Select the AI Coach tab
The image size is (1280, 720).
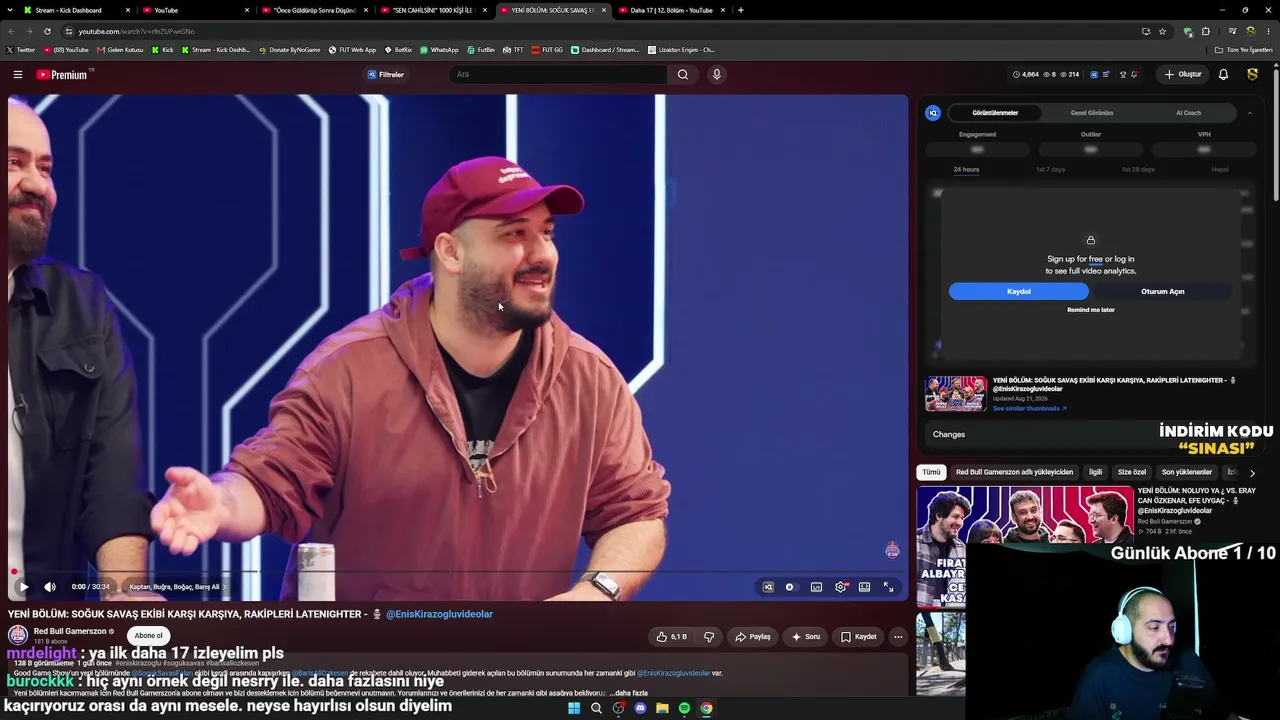coord(1189,113)
